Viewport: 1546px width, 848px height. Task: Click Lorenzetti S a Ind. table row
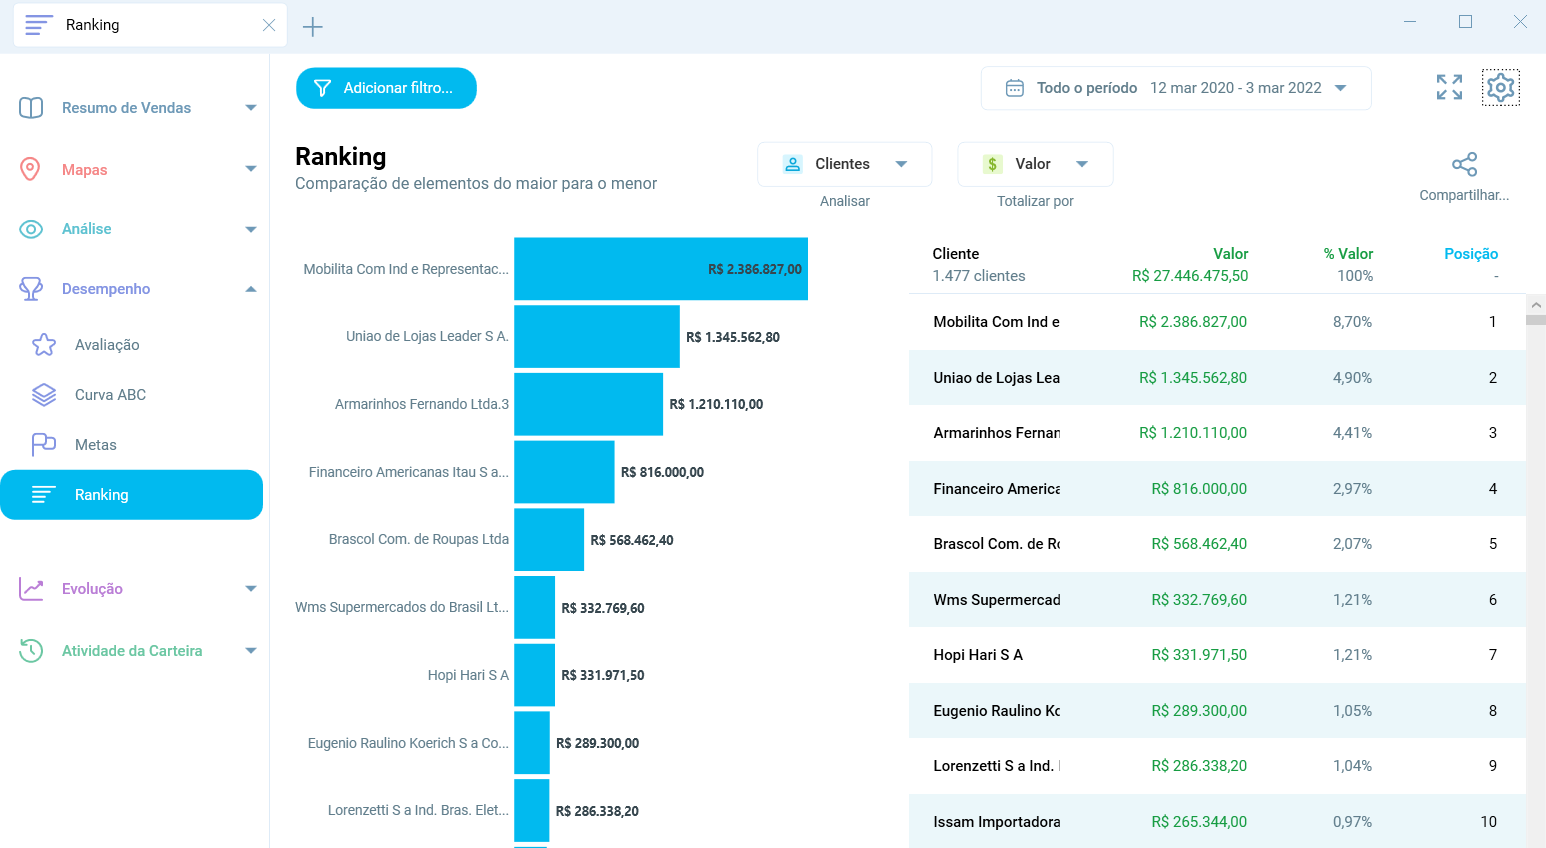pyautogui.click(x=1217, y=766)
